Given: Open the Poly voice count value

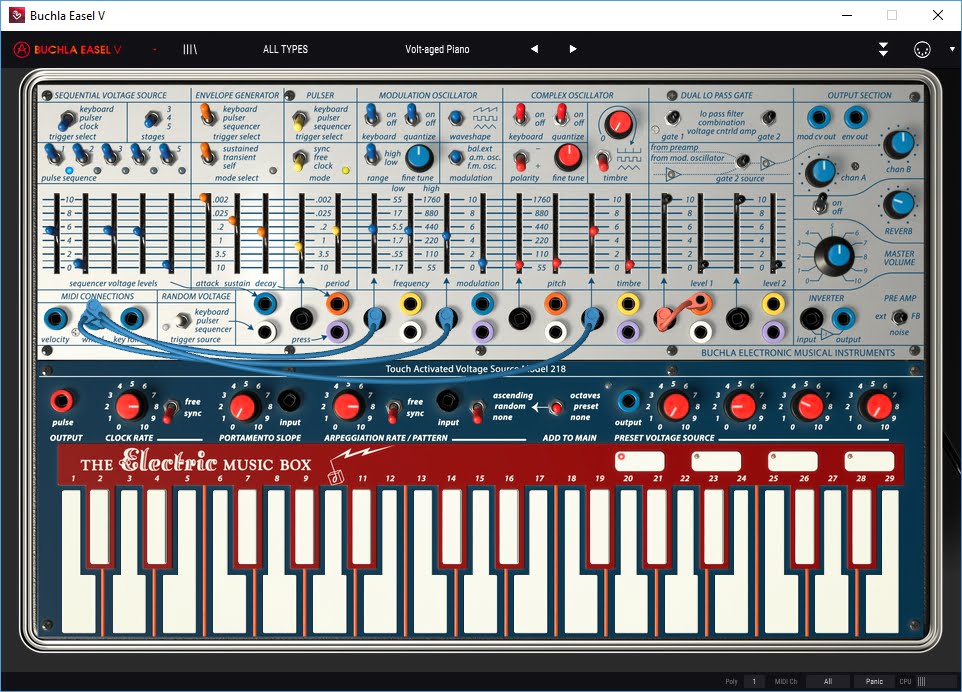Looking at the screenshot, I should 754,681.
